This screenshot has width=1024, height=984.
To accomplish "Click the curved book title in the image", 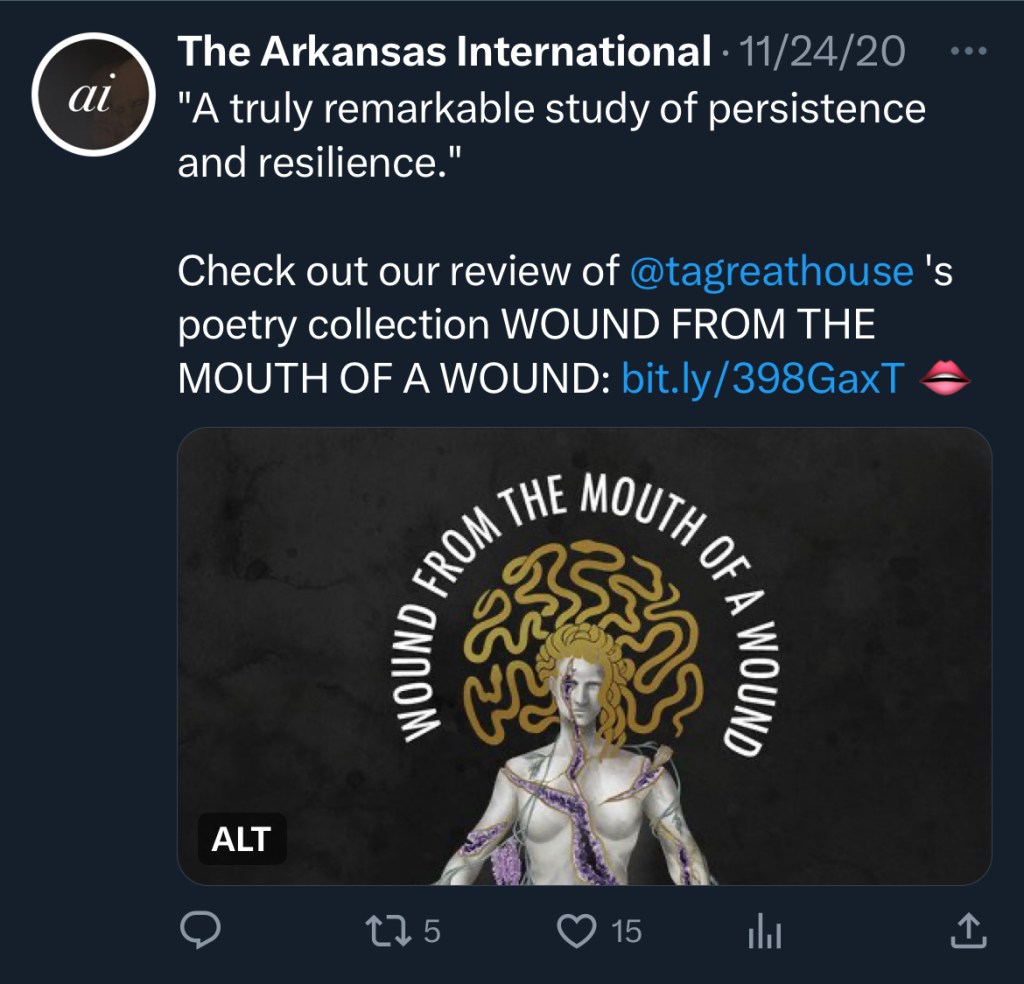I will coord(584,611).
